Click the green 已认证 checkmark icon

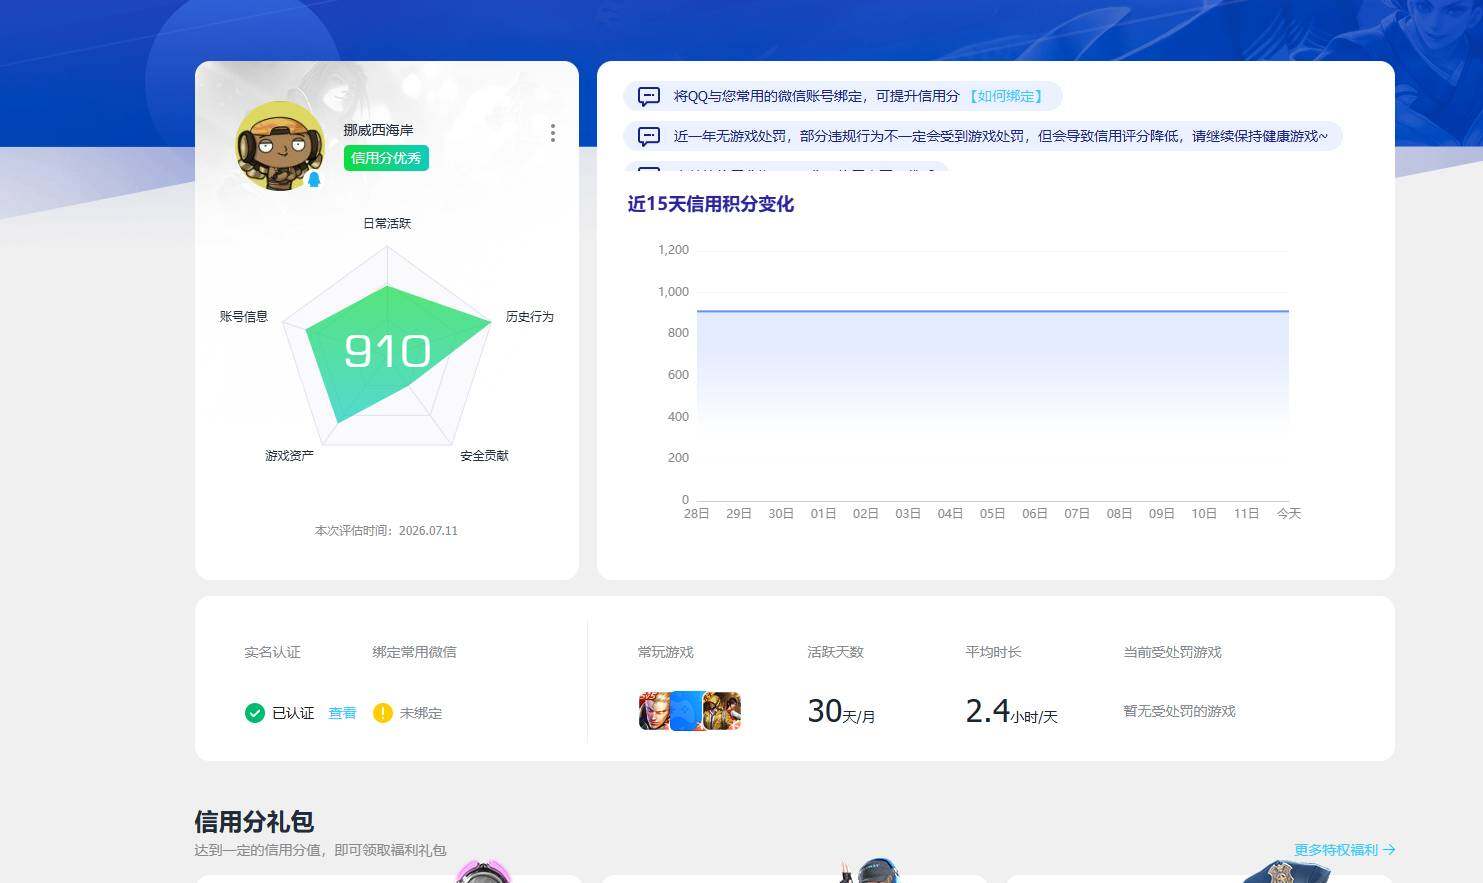(x=255, y=713)
